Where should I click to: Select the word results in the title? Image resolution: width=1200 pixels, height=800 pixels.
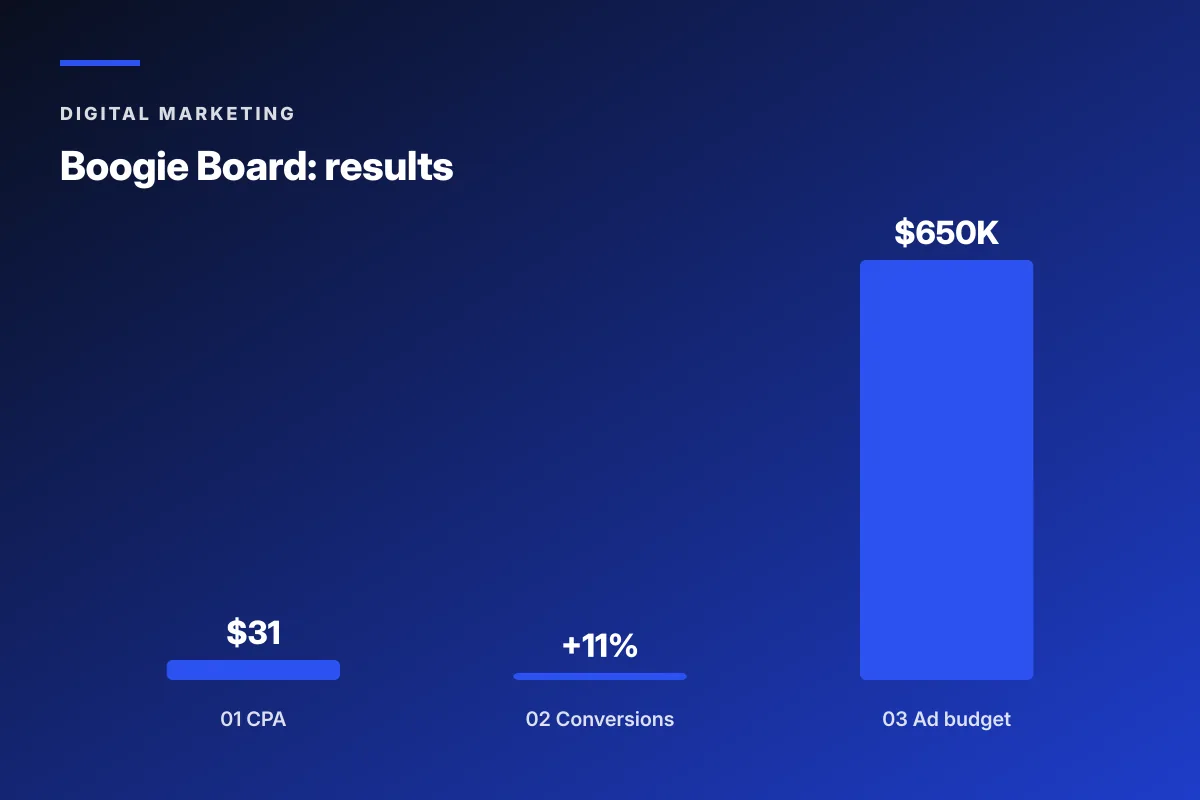389,167
